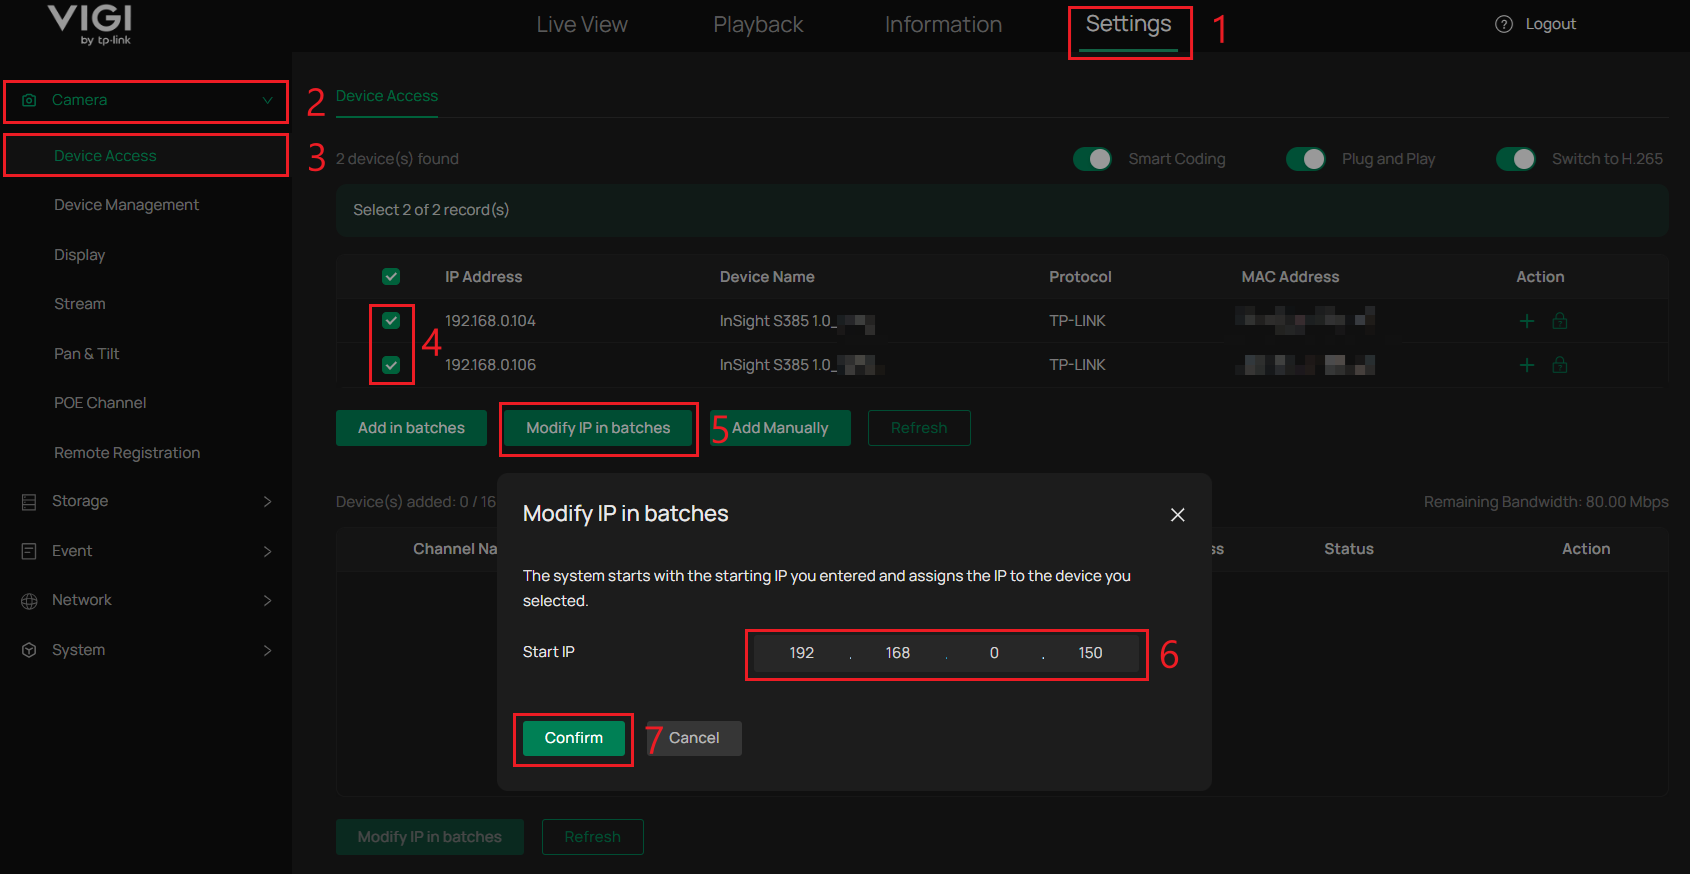Click lock icon for 192.168.0.104
Screen dimensions: 1690x874
[x=1559, y=321]
